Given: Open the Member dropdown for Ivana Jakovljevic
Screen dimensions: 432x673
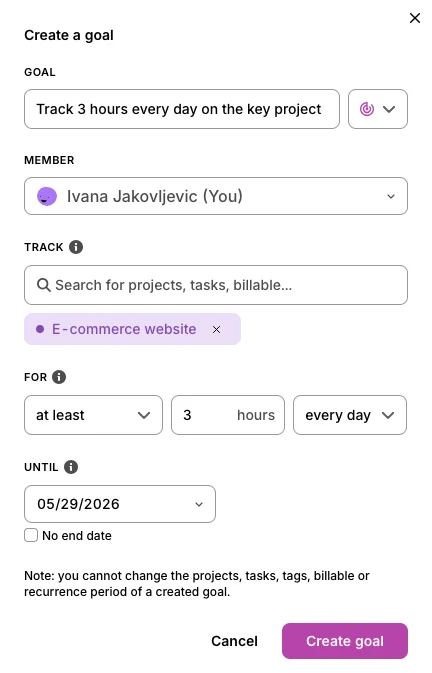Looking at the screenshot, I should pos(216,196).
